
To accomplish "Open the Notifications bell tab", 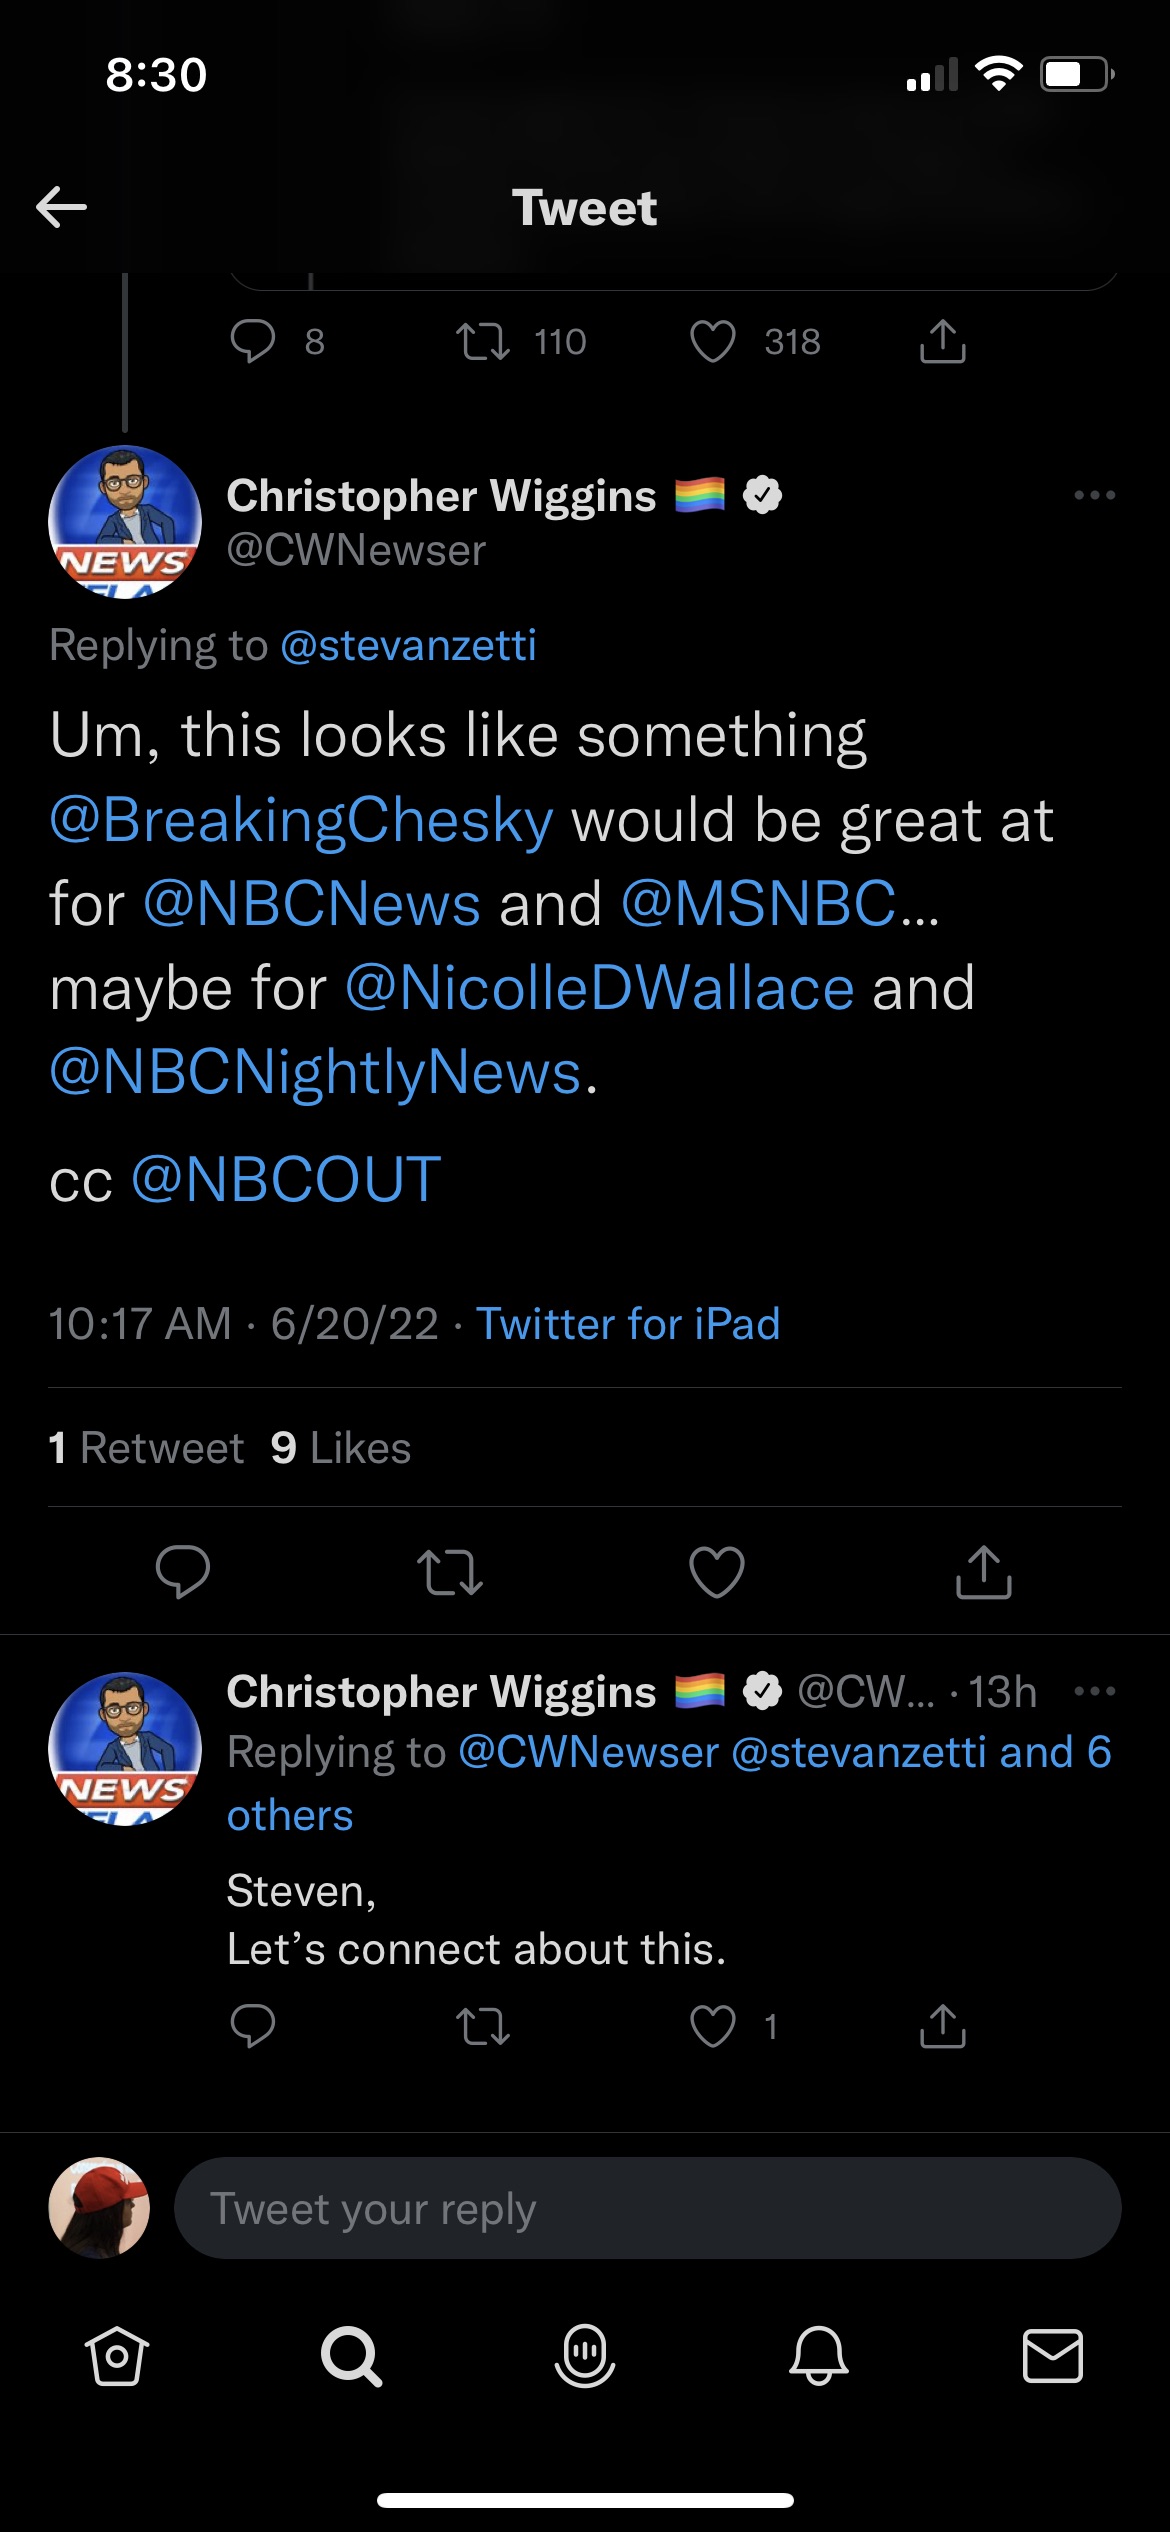I will point(819,2356).
